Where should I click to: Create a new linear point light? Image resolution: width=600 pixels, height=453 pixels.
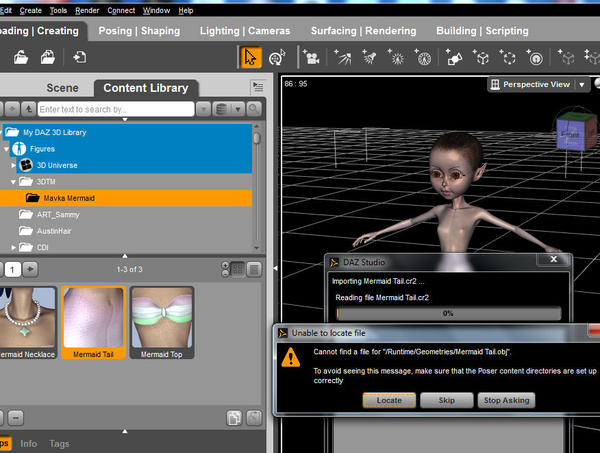(423, 58)
